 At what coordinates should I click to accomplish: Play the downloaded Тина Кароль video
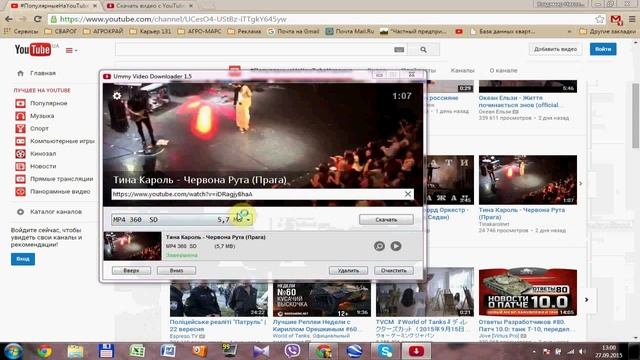[396, 246]
